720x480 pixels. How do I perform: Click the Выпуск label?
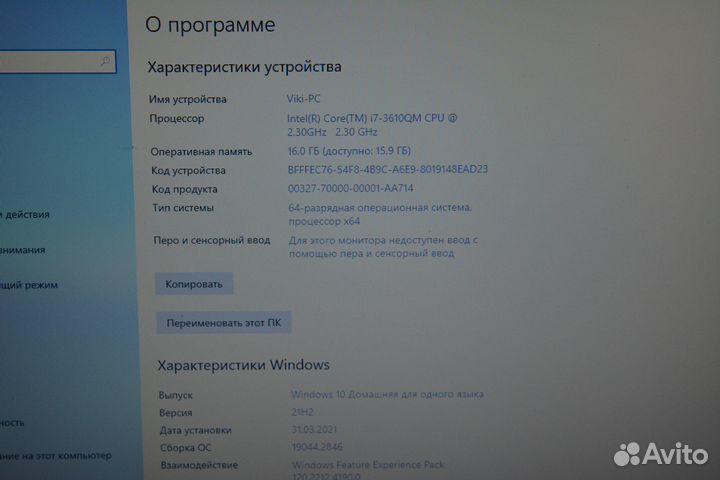click(175, 395)
